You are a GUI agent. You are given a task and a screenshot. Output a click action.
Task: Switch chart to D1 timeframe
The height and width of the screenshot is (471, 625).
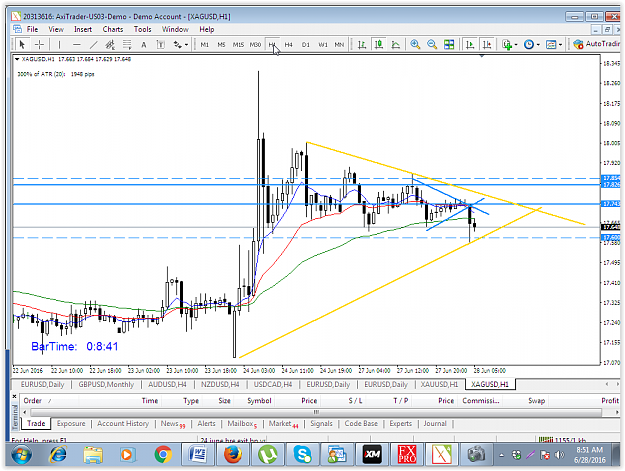(x=305, y=45)
